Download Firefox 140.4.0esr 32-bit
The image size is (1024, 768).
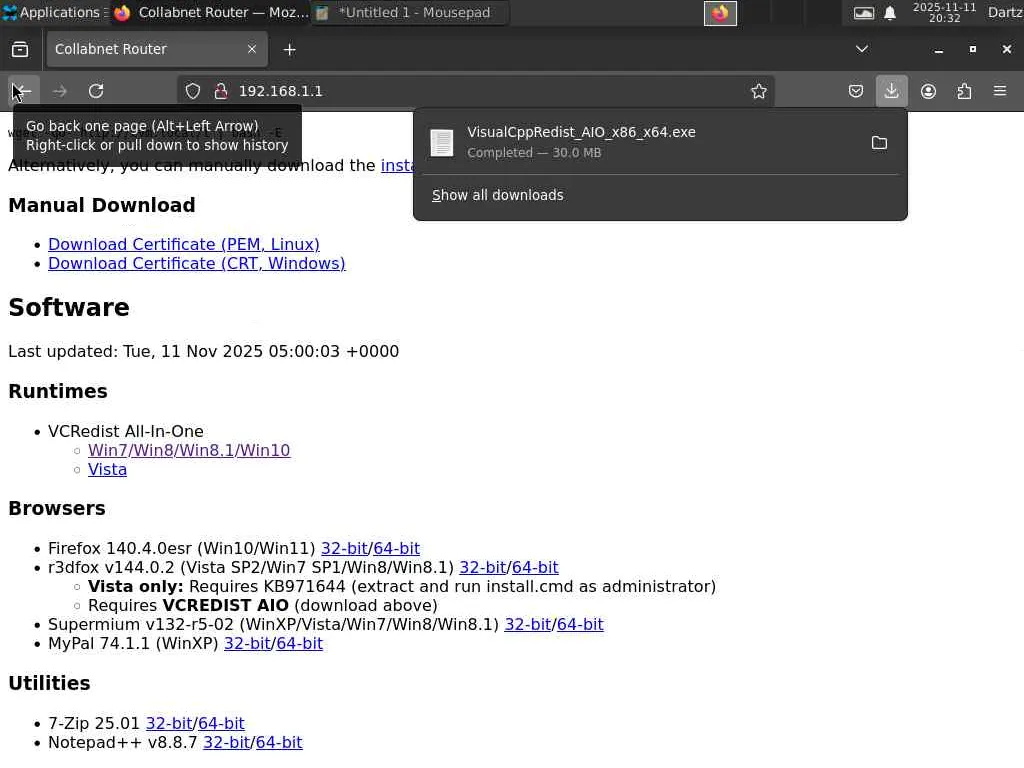click(344, 549)
